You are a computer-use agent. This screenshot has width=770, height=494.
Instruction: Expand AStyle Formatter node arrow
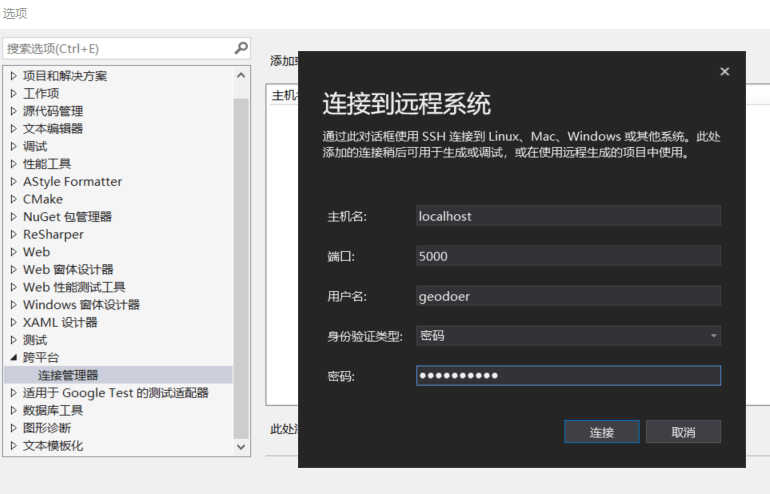14,182
